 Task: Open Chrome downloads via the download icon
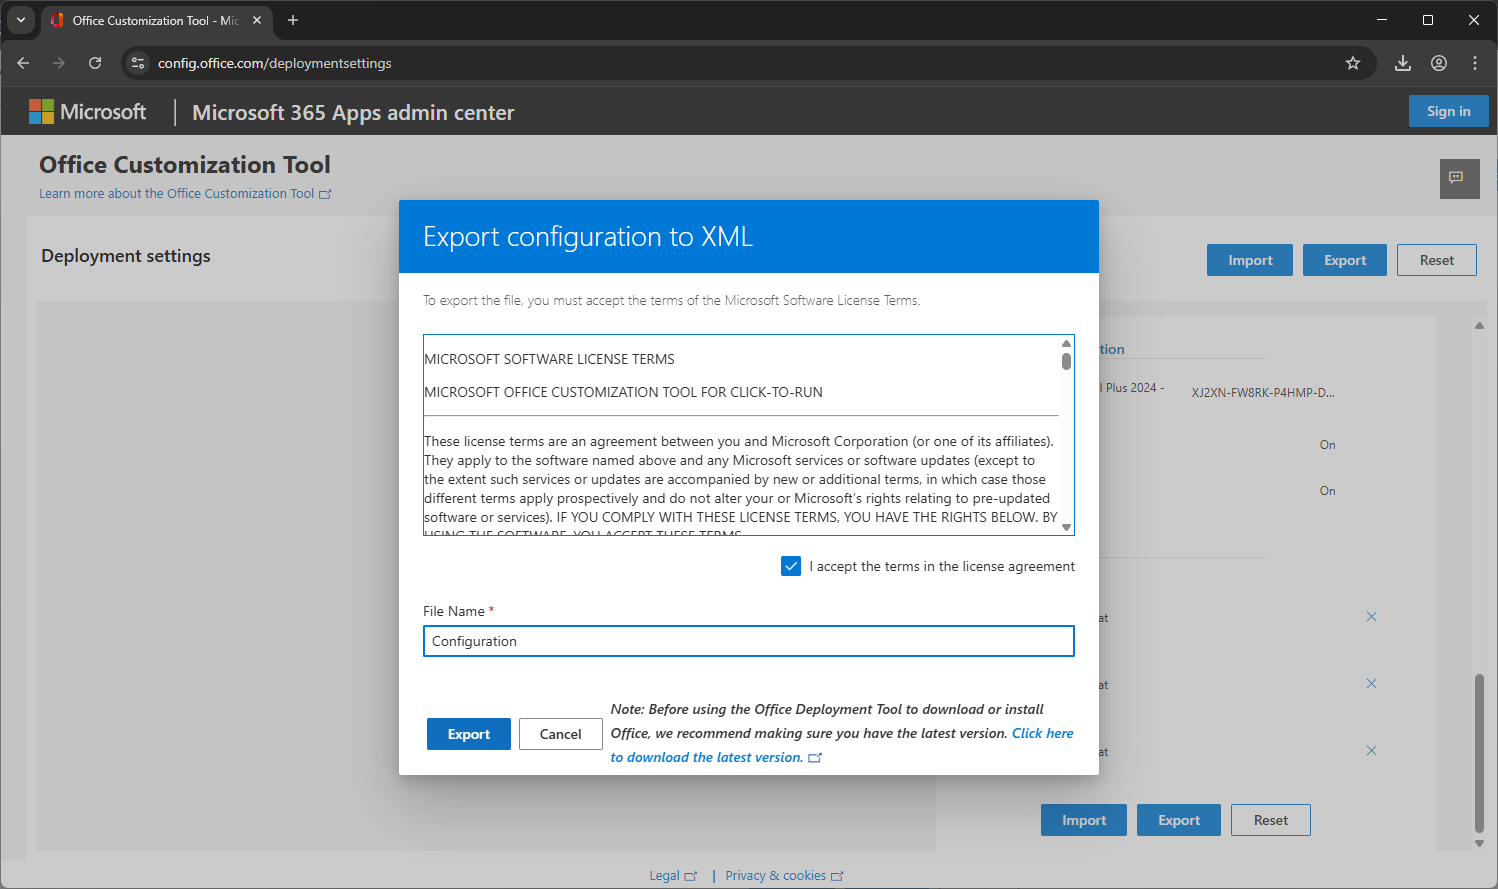pos(1402,62)
